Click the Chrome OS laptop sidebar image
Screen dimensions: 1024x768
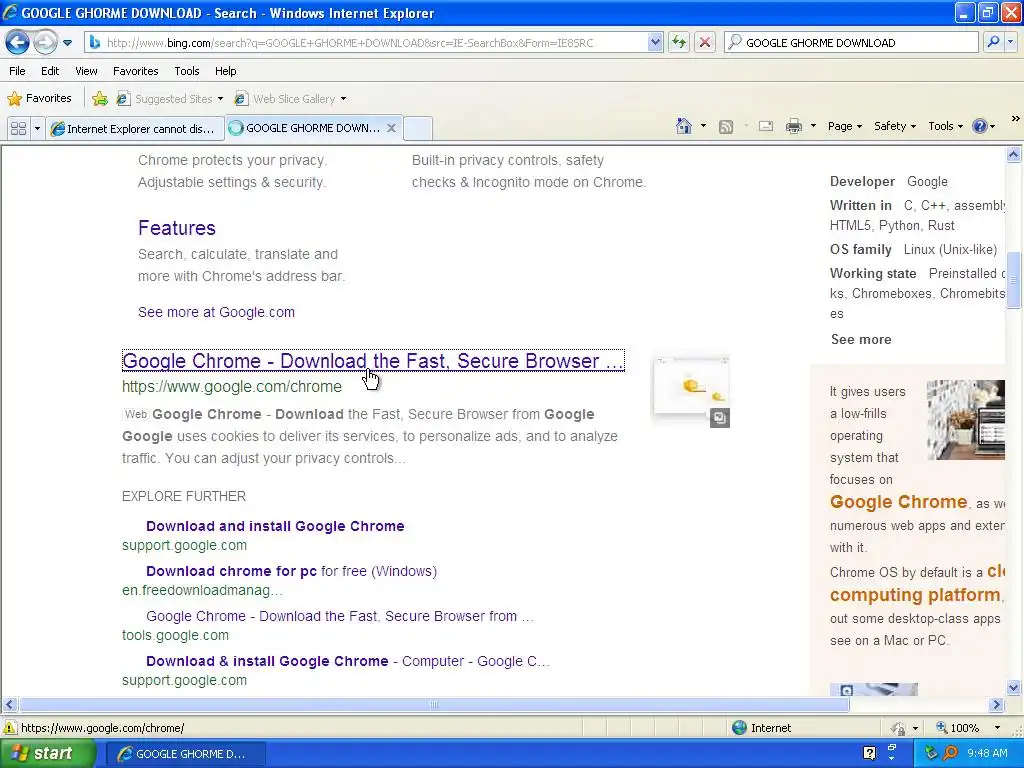(x=965, y=420)
